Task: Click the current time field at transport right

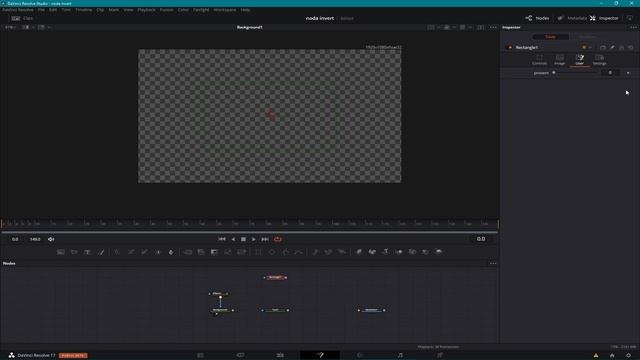Action: click(481, 239)
